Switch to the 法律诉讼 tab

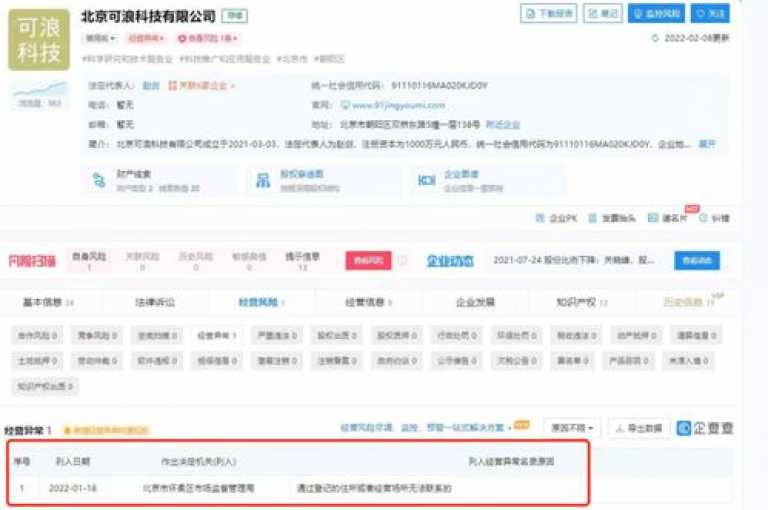tap(154, 302)
